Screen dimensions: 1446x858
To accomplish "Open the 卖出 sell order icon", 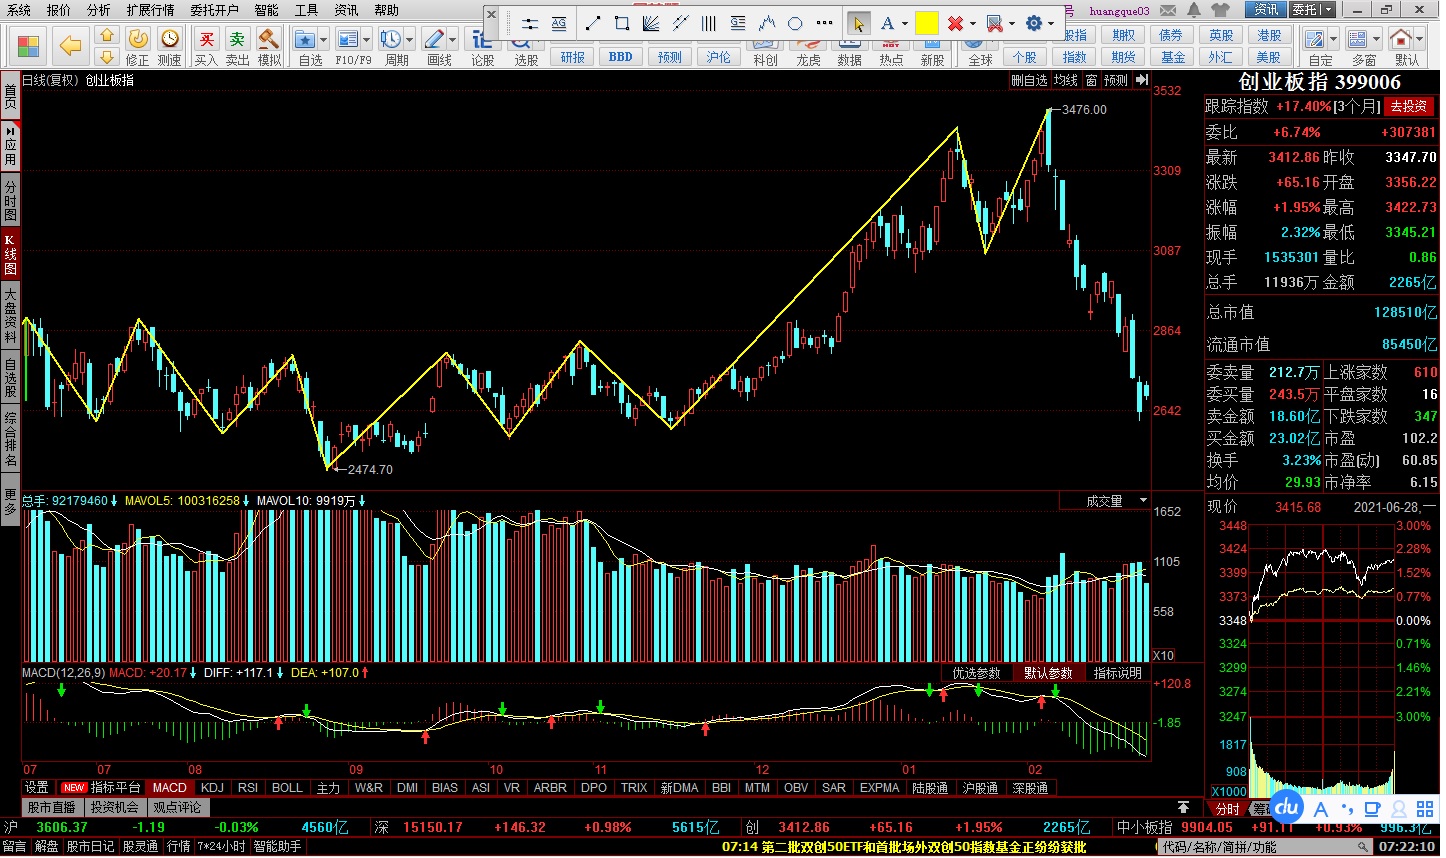I will [x=237, y=46].
